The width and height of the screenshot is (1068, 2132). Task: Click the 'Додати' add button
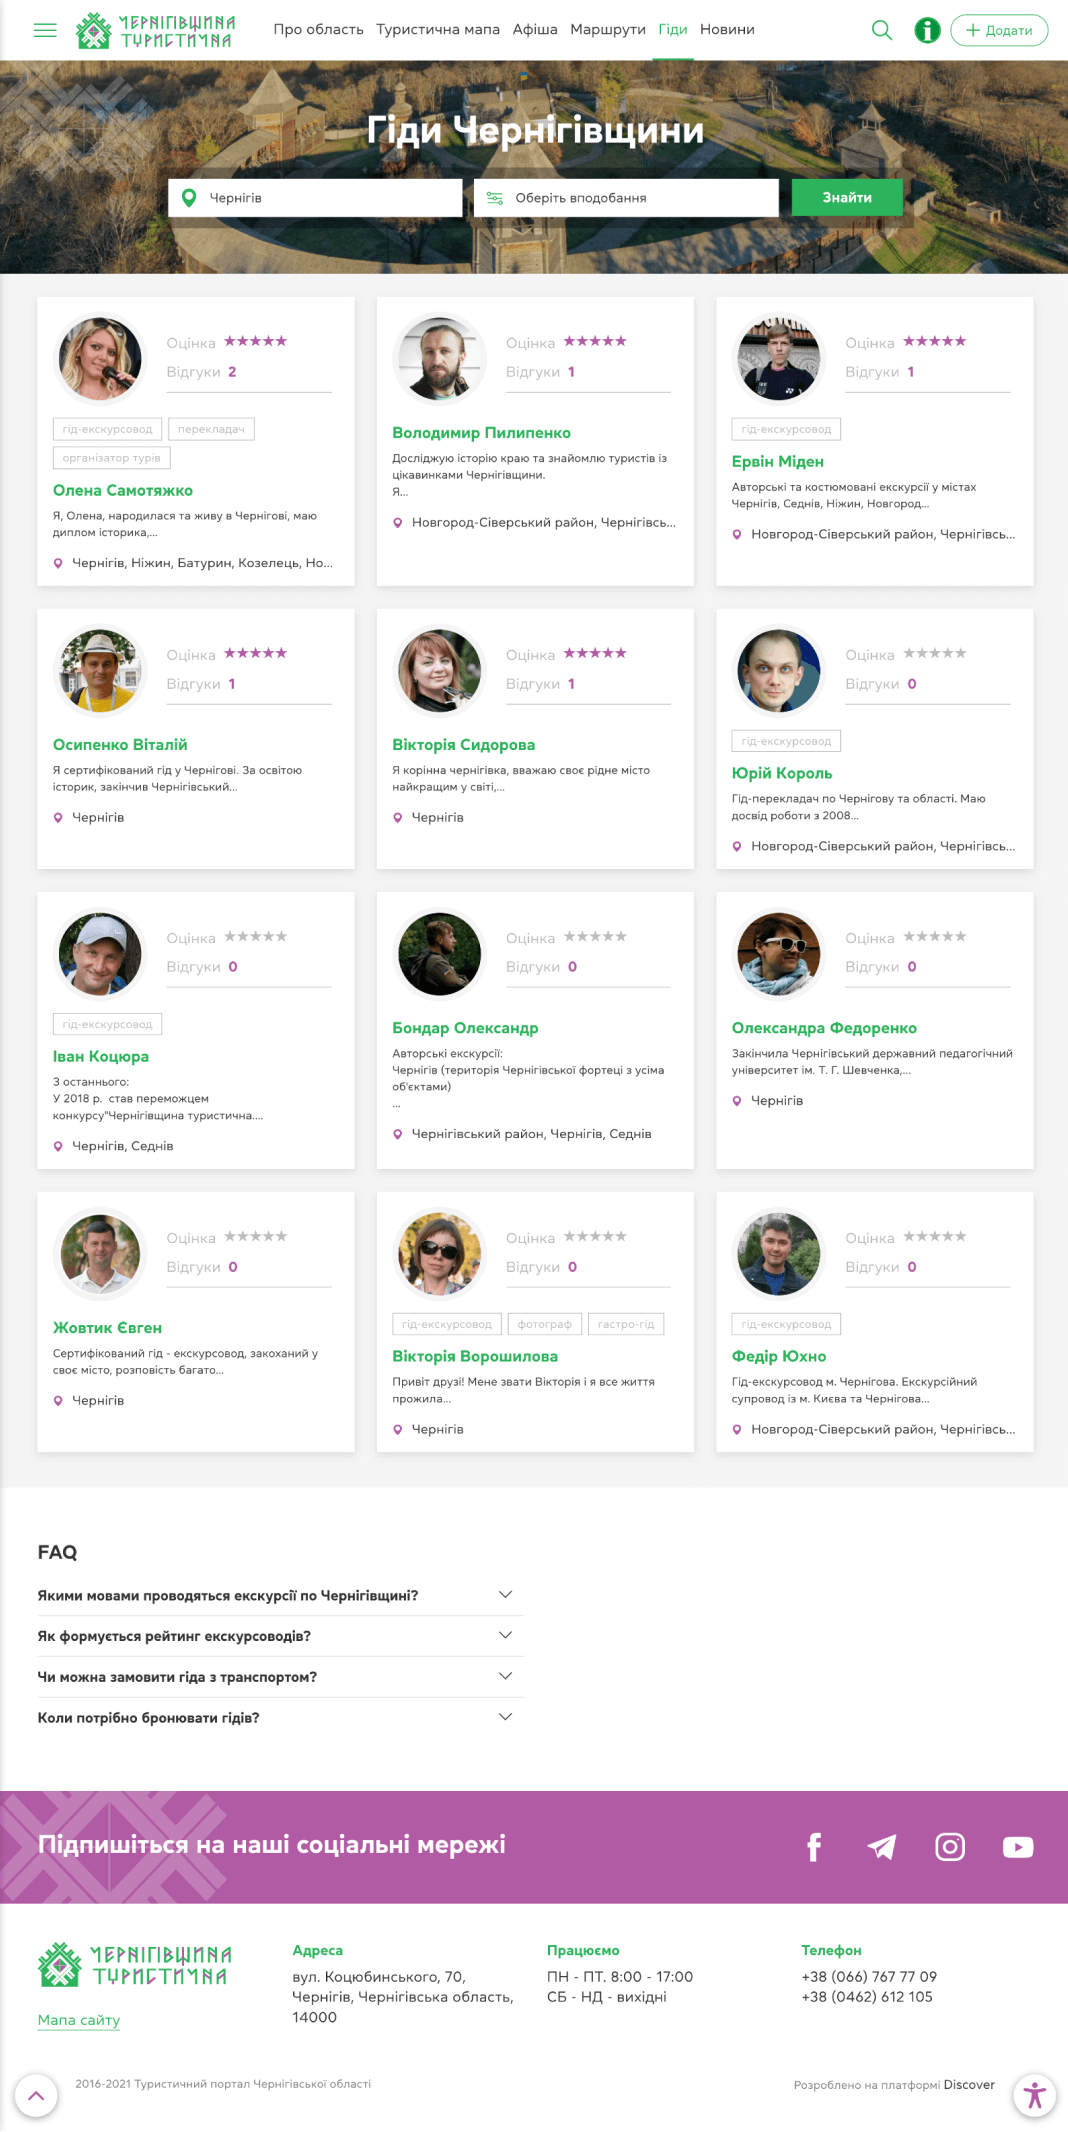tap(998, 30)
